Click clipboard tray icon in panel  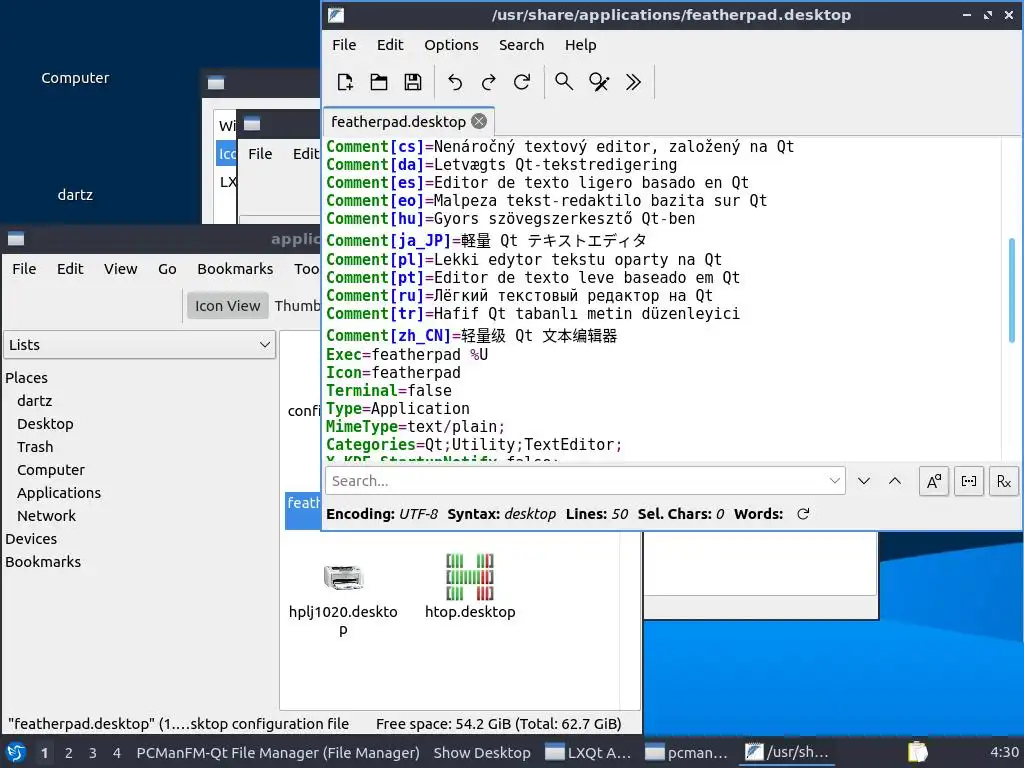coord(918,752)
